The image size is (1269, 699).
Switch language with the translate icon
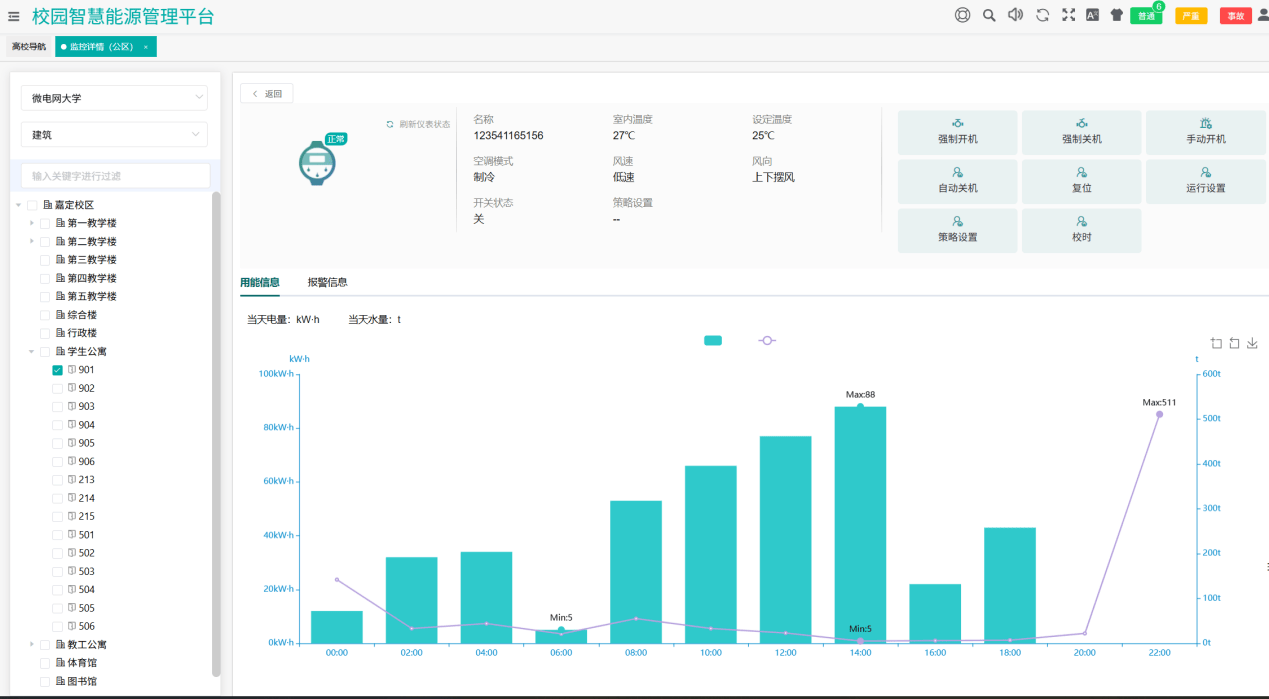tap(1092, 15)
